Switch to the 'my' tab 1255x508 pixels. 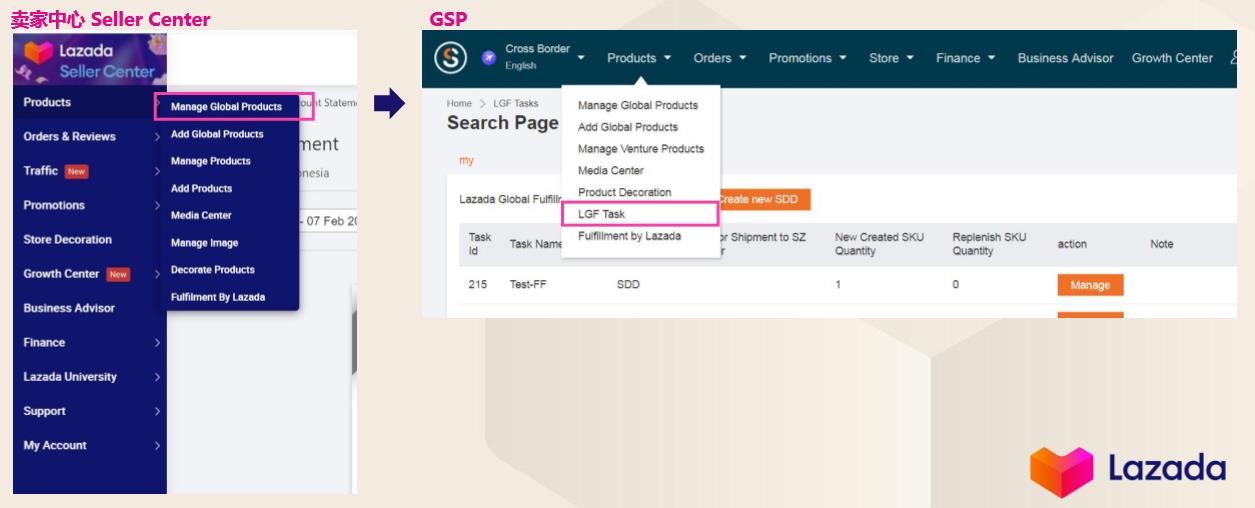point(465,160)
